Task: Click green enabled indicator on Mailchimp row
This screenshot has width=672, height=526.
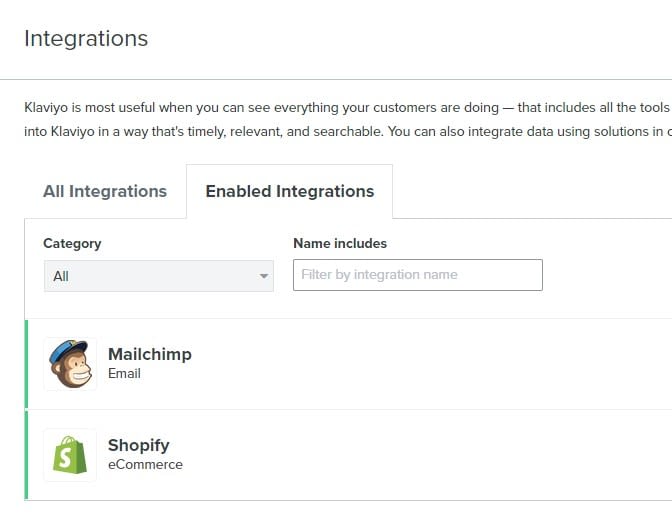Action: click(x=26, y=364)
